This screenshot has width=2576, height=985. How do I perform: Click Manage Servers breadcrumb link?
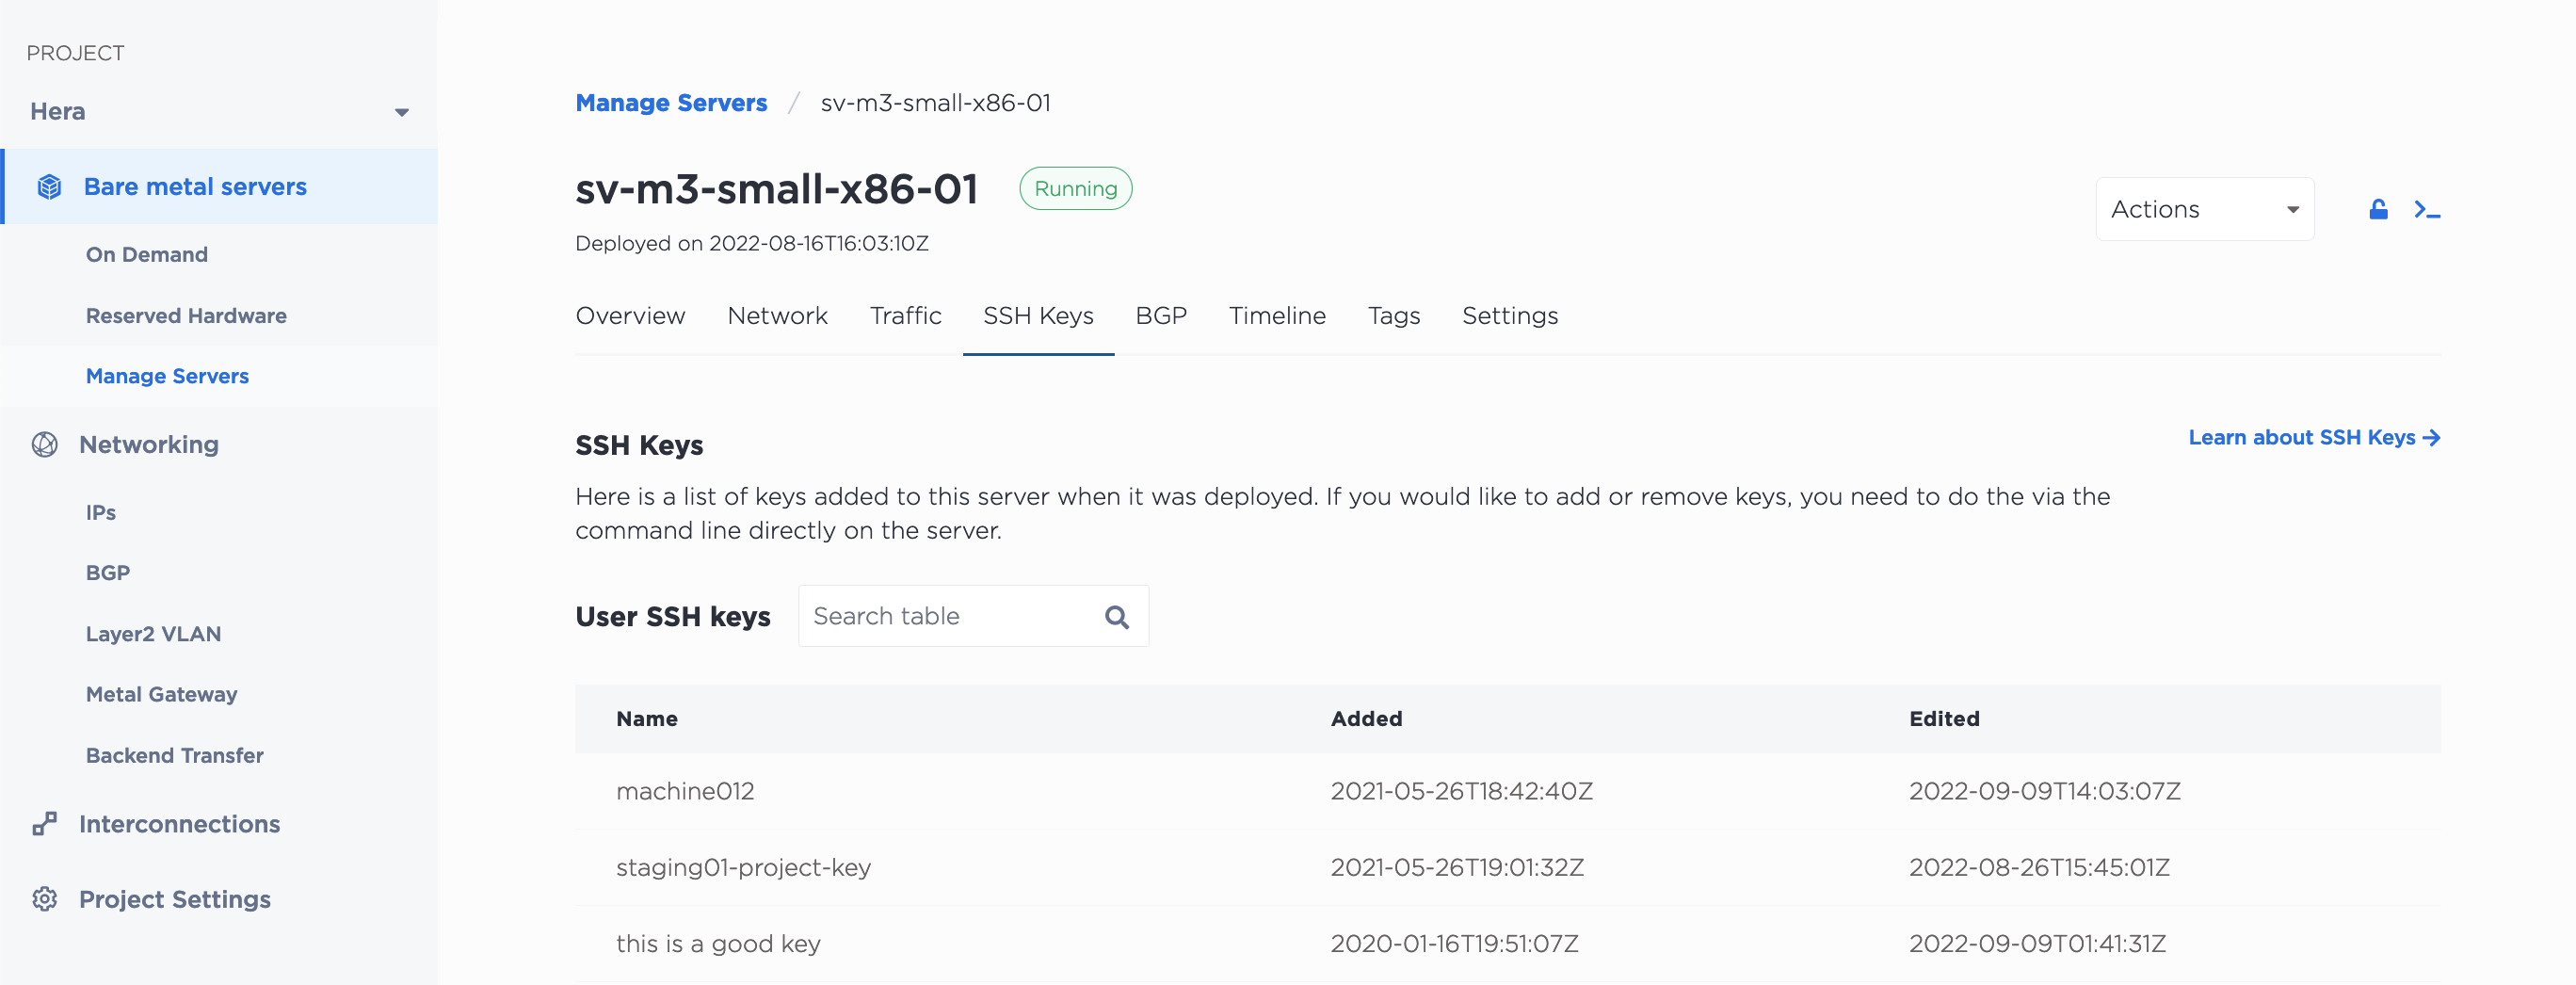coord(671,103)
